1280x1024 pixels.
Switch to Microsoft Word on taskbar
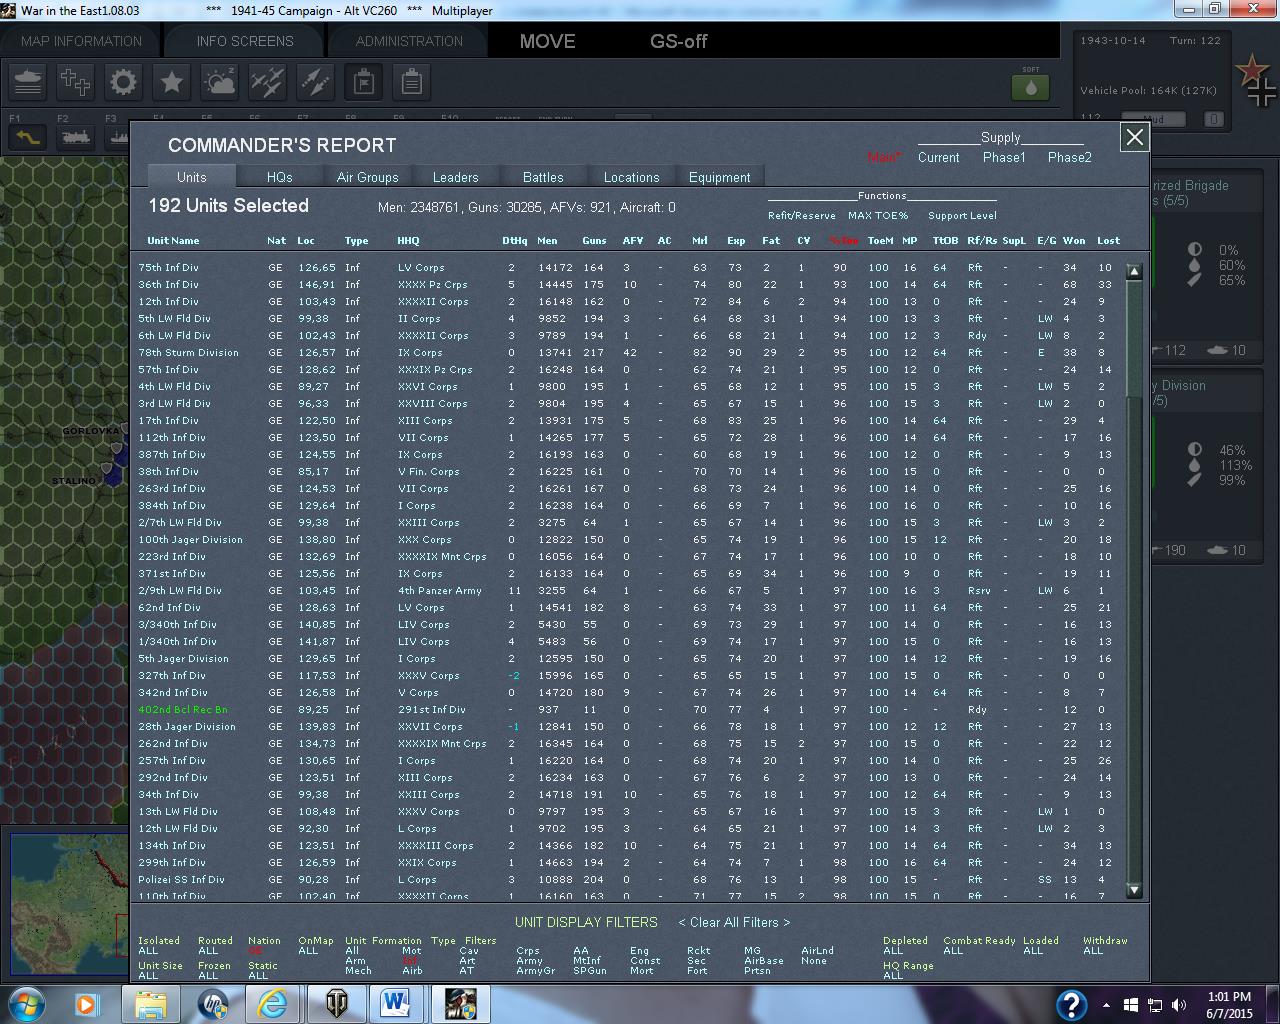click(397, 1003)
